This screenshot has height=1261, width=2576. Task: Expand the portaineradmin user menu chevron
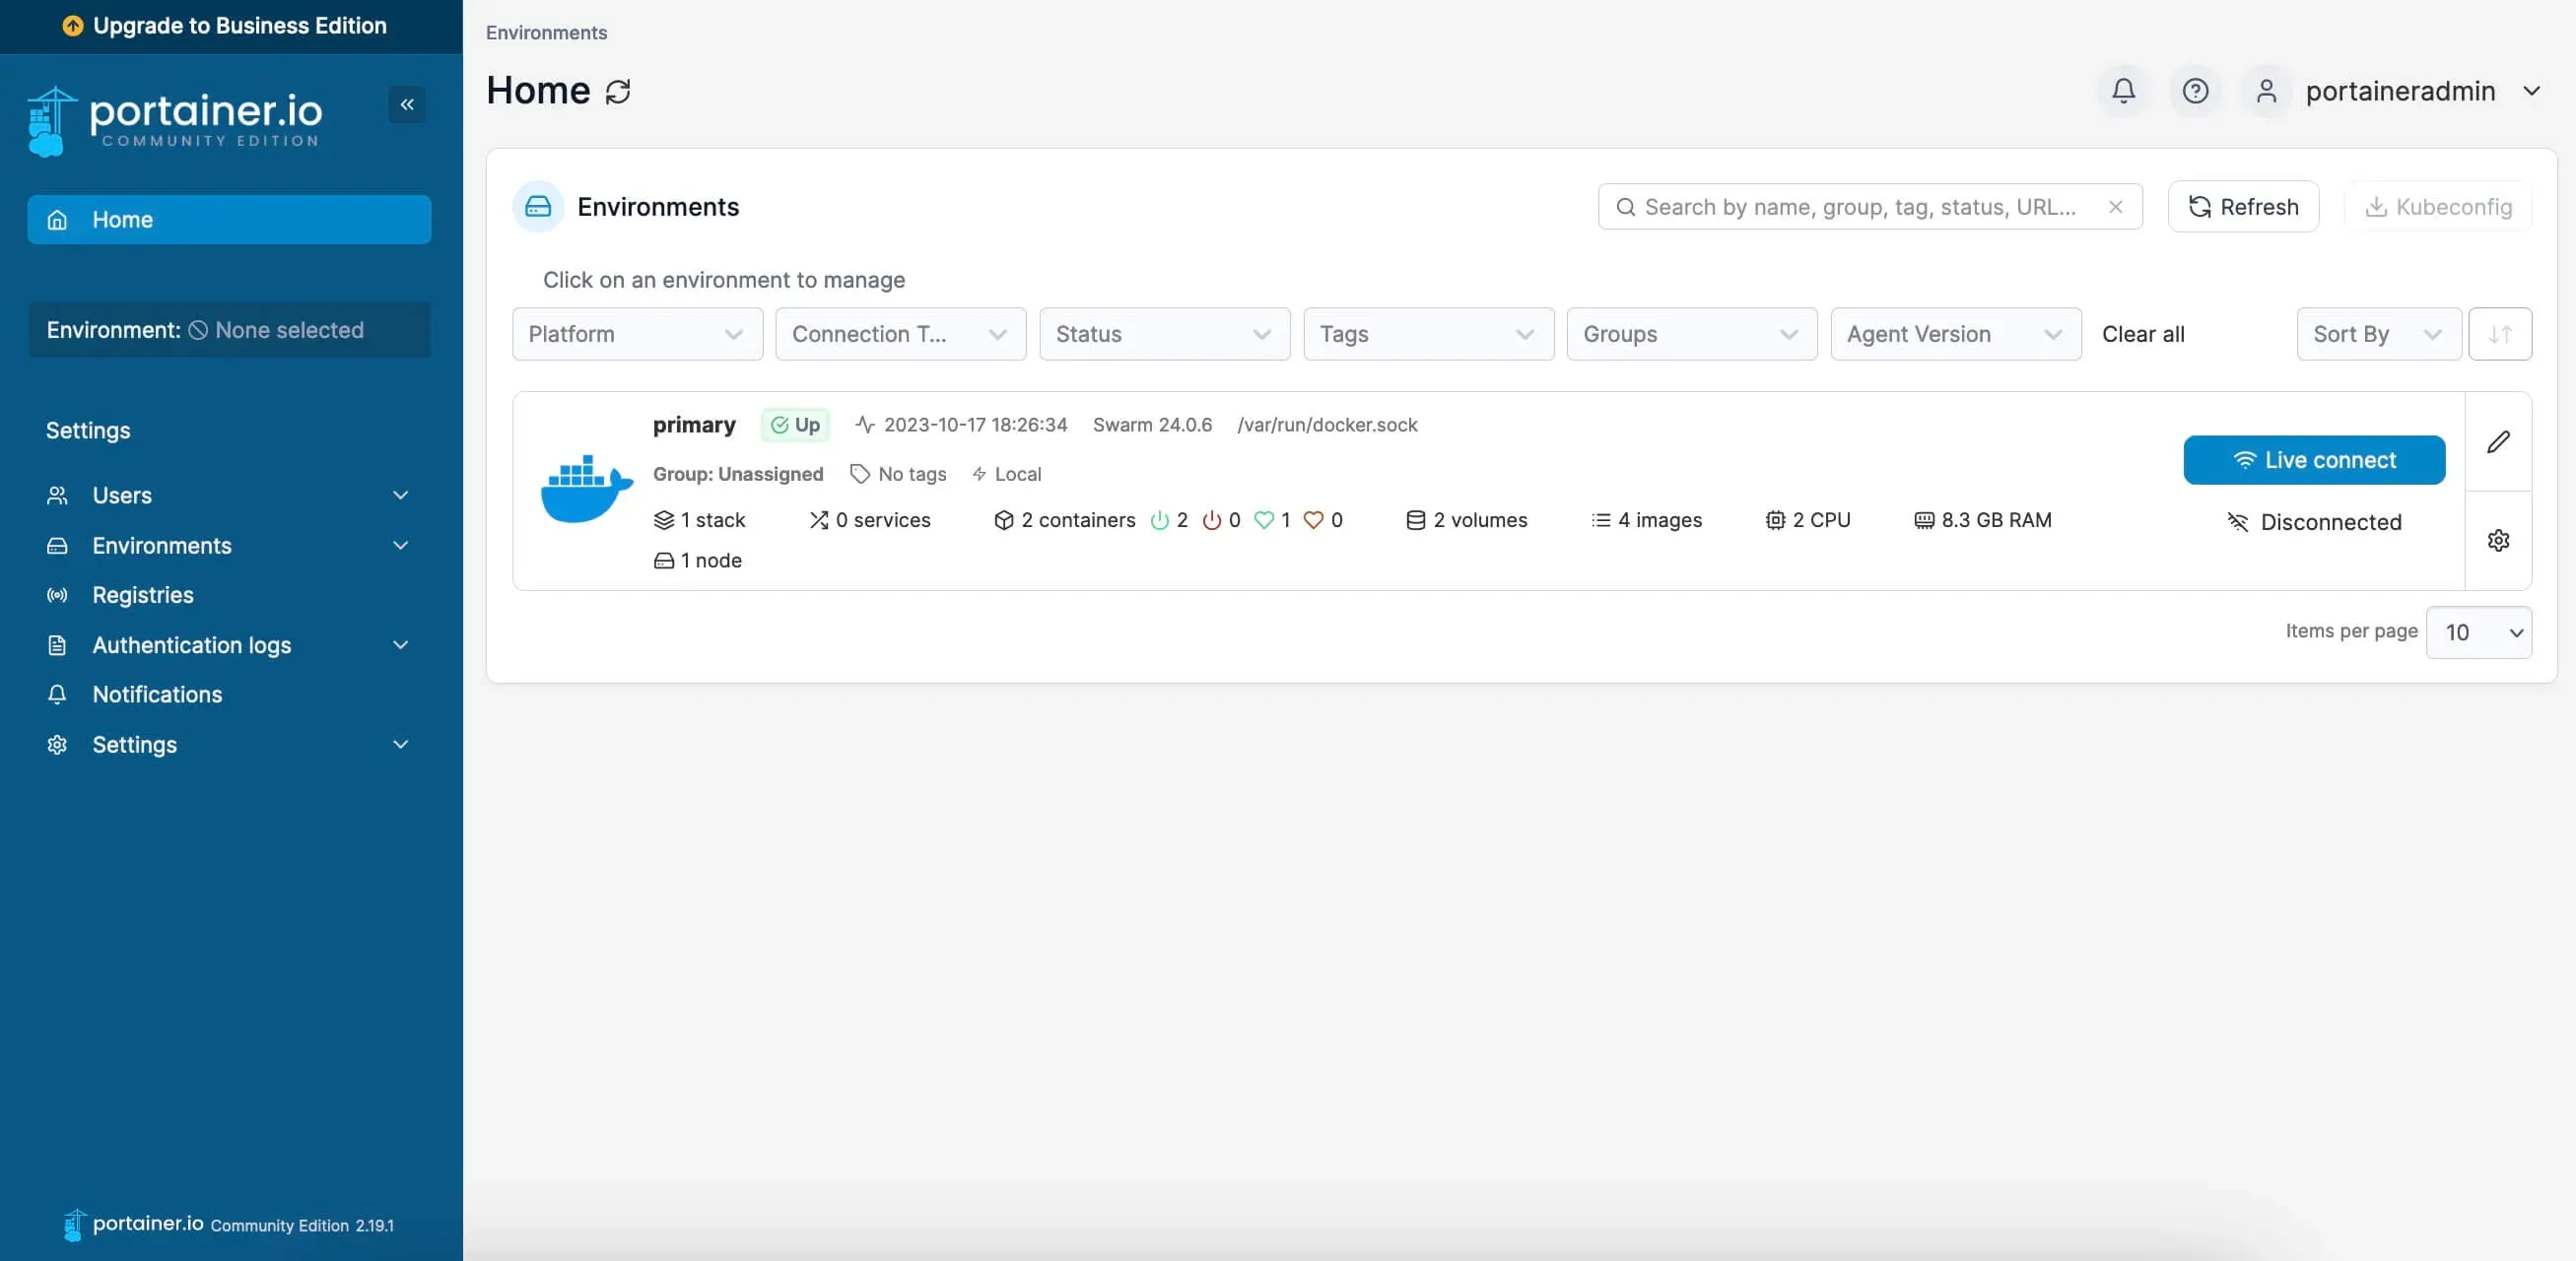pos(2531,91)
